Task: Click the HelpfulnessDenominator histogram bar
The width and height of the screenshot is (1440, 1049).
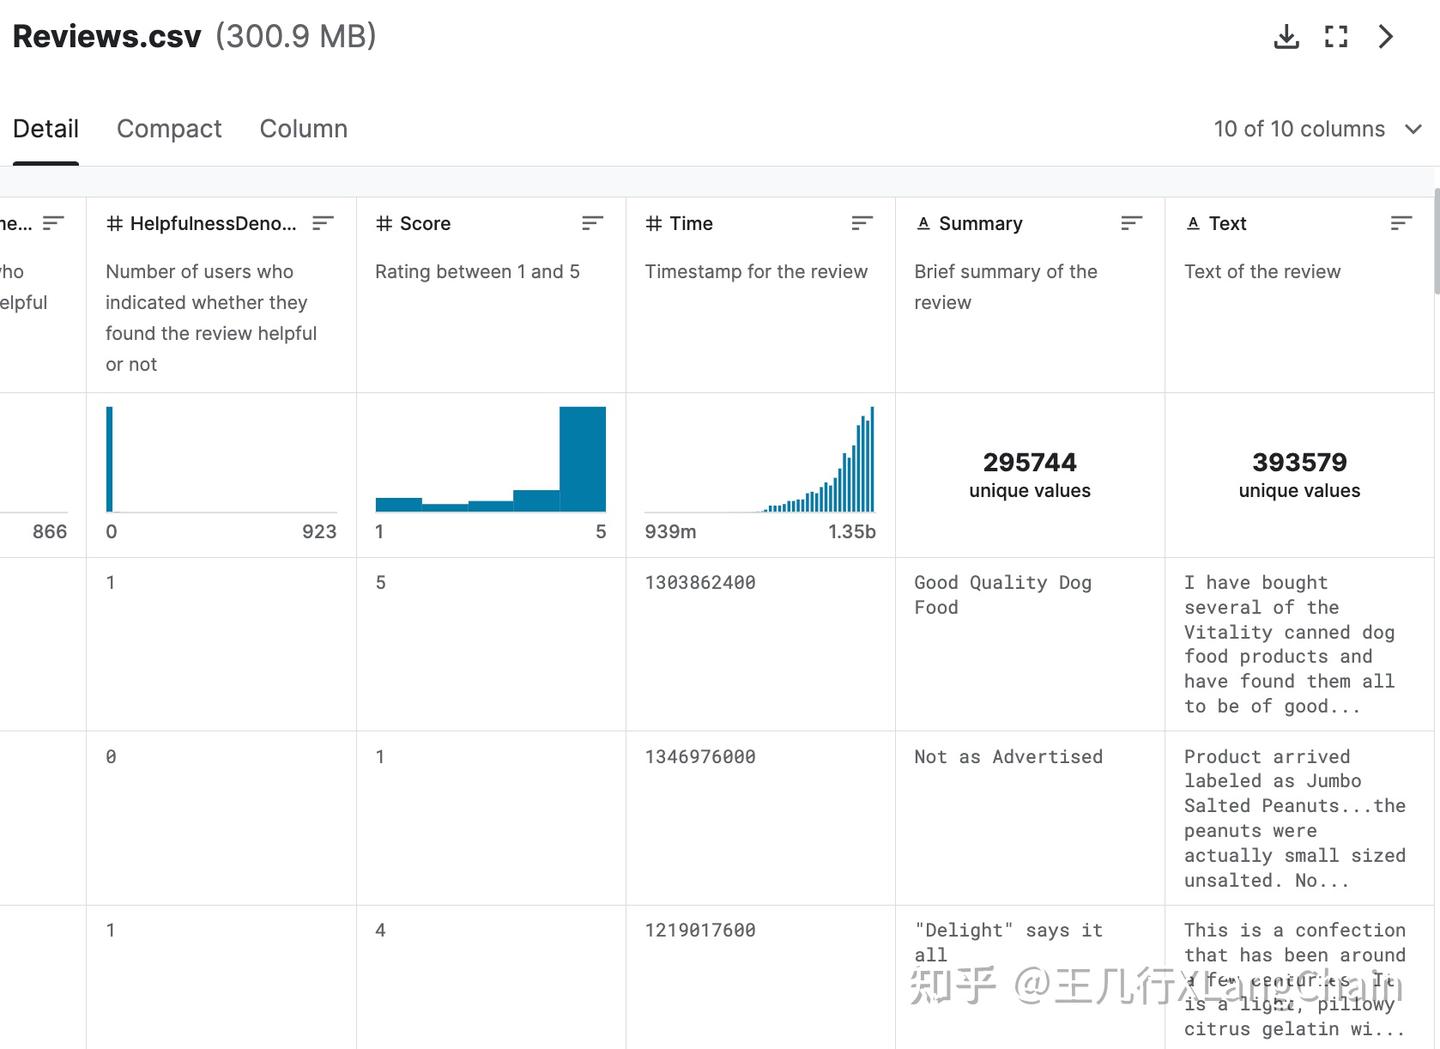Action: coord(110,459)
